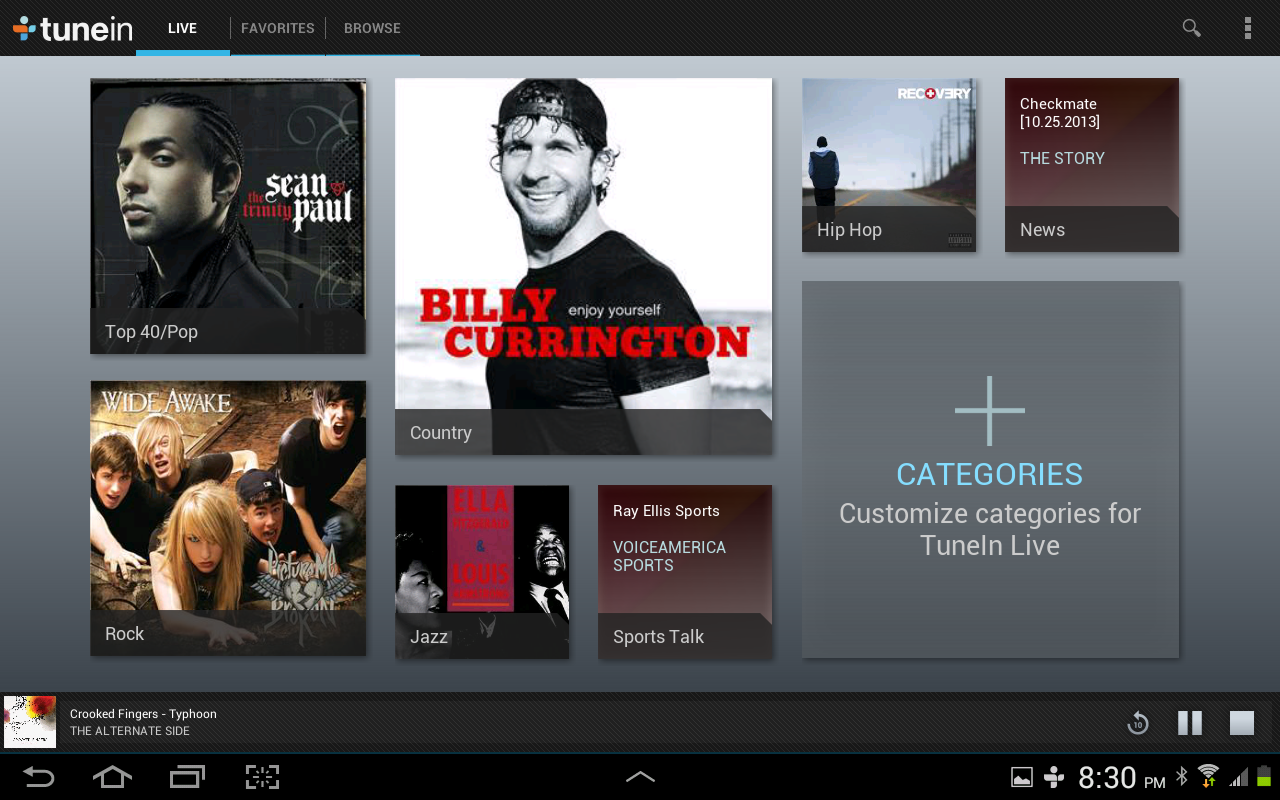Open the Rock category tile
This screenshot has height=800, width=1280.
click(228, 518)
